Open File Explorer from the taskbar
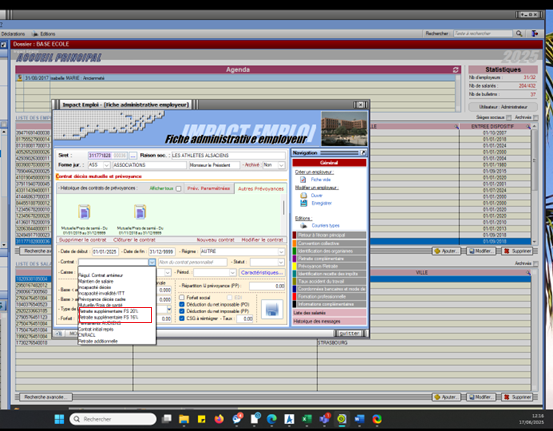Image resolution: width=553 pixels, height=431 pixels. click(184, 419)
